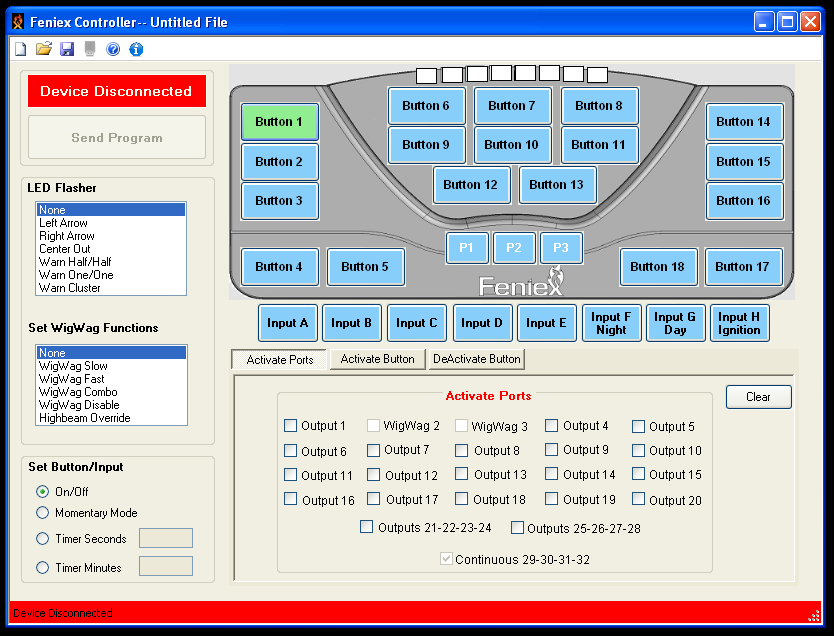
Task: Select Button 1 on the controller
Action: pos(280,122)
